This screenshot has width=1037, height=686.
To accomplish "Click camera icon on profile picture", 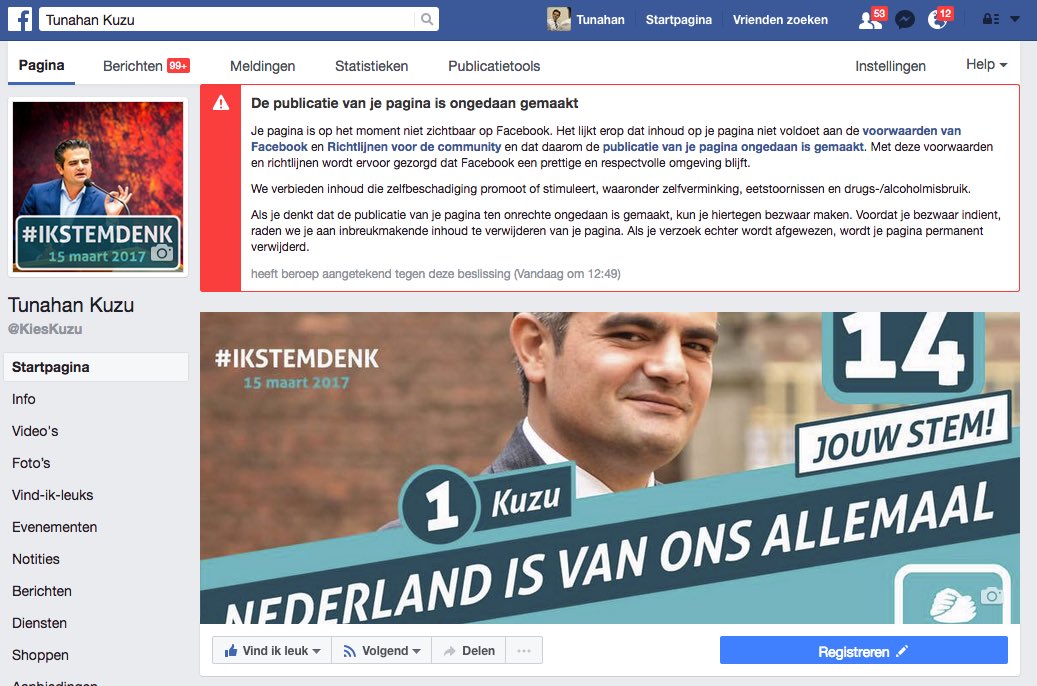I will pyautogui.click(x=162, y=253).
